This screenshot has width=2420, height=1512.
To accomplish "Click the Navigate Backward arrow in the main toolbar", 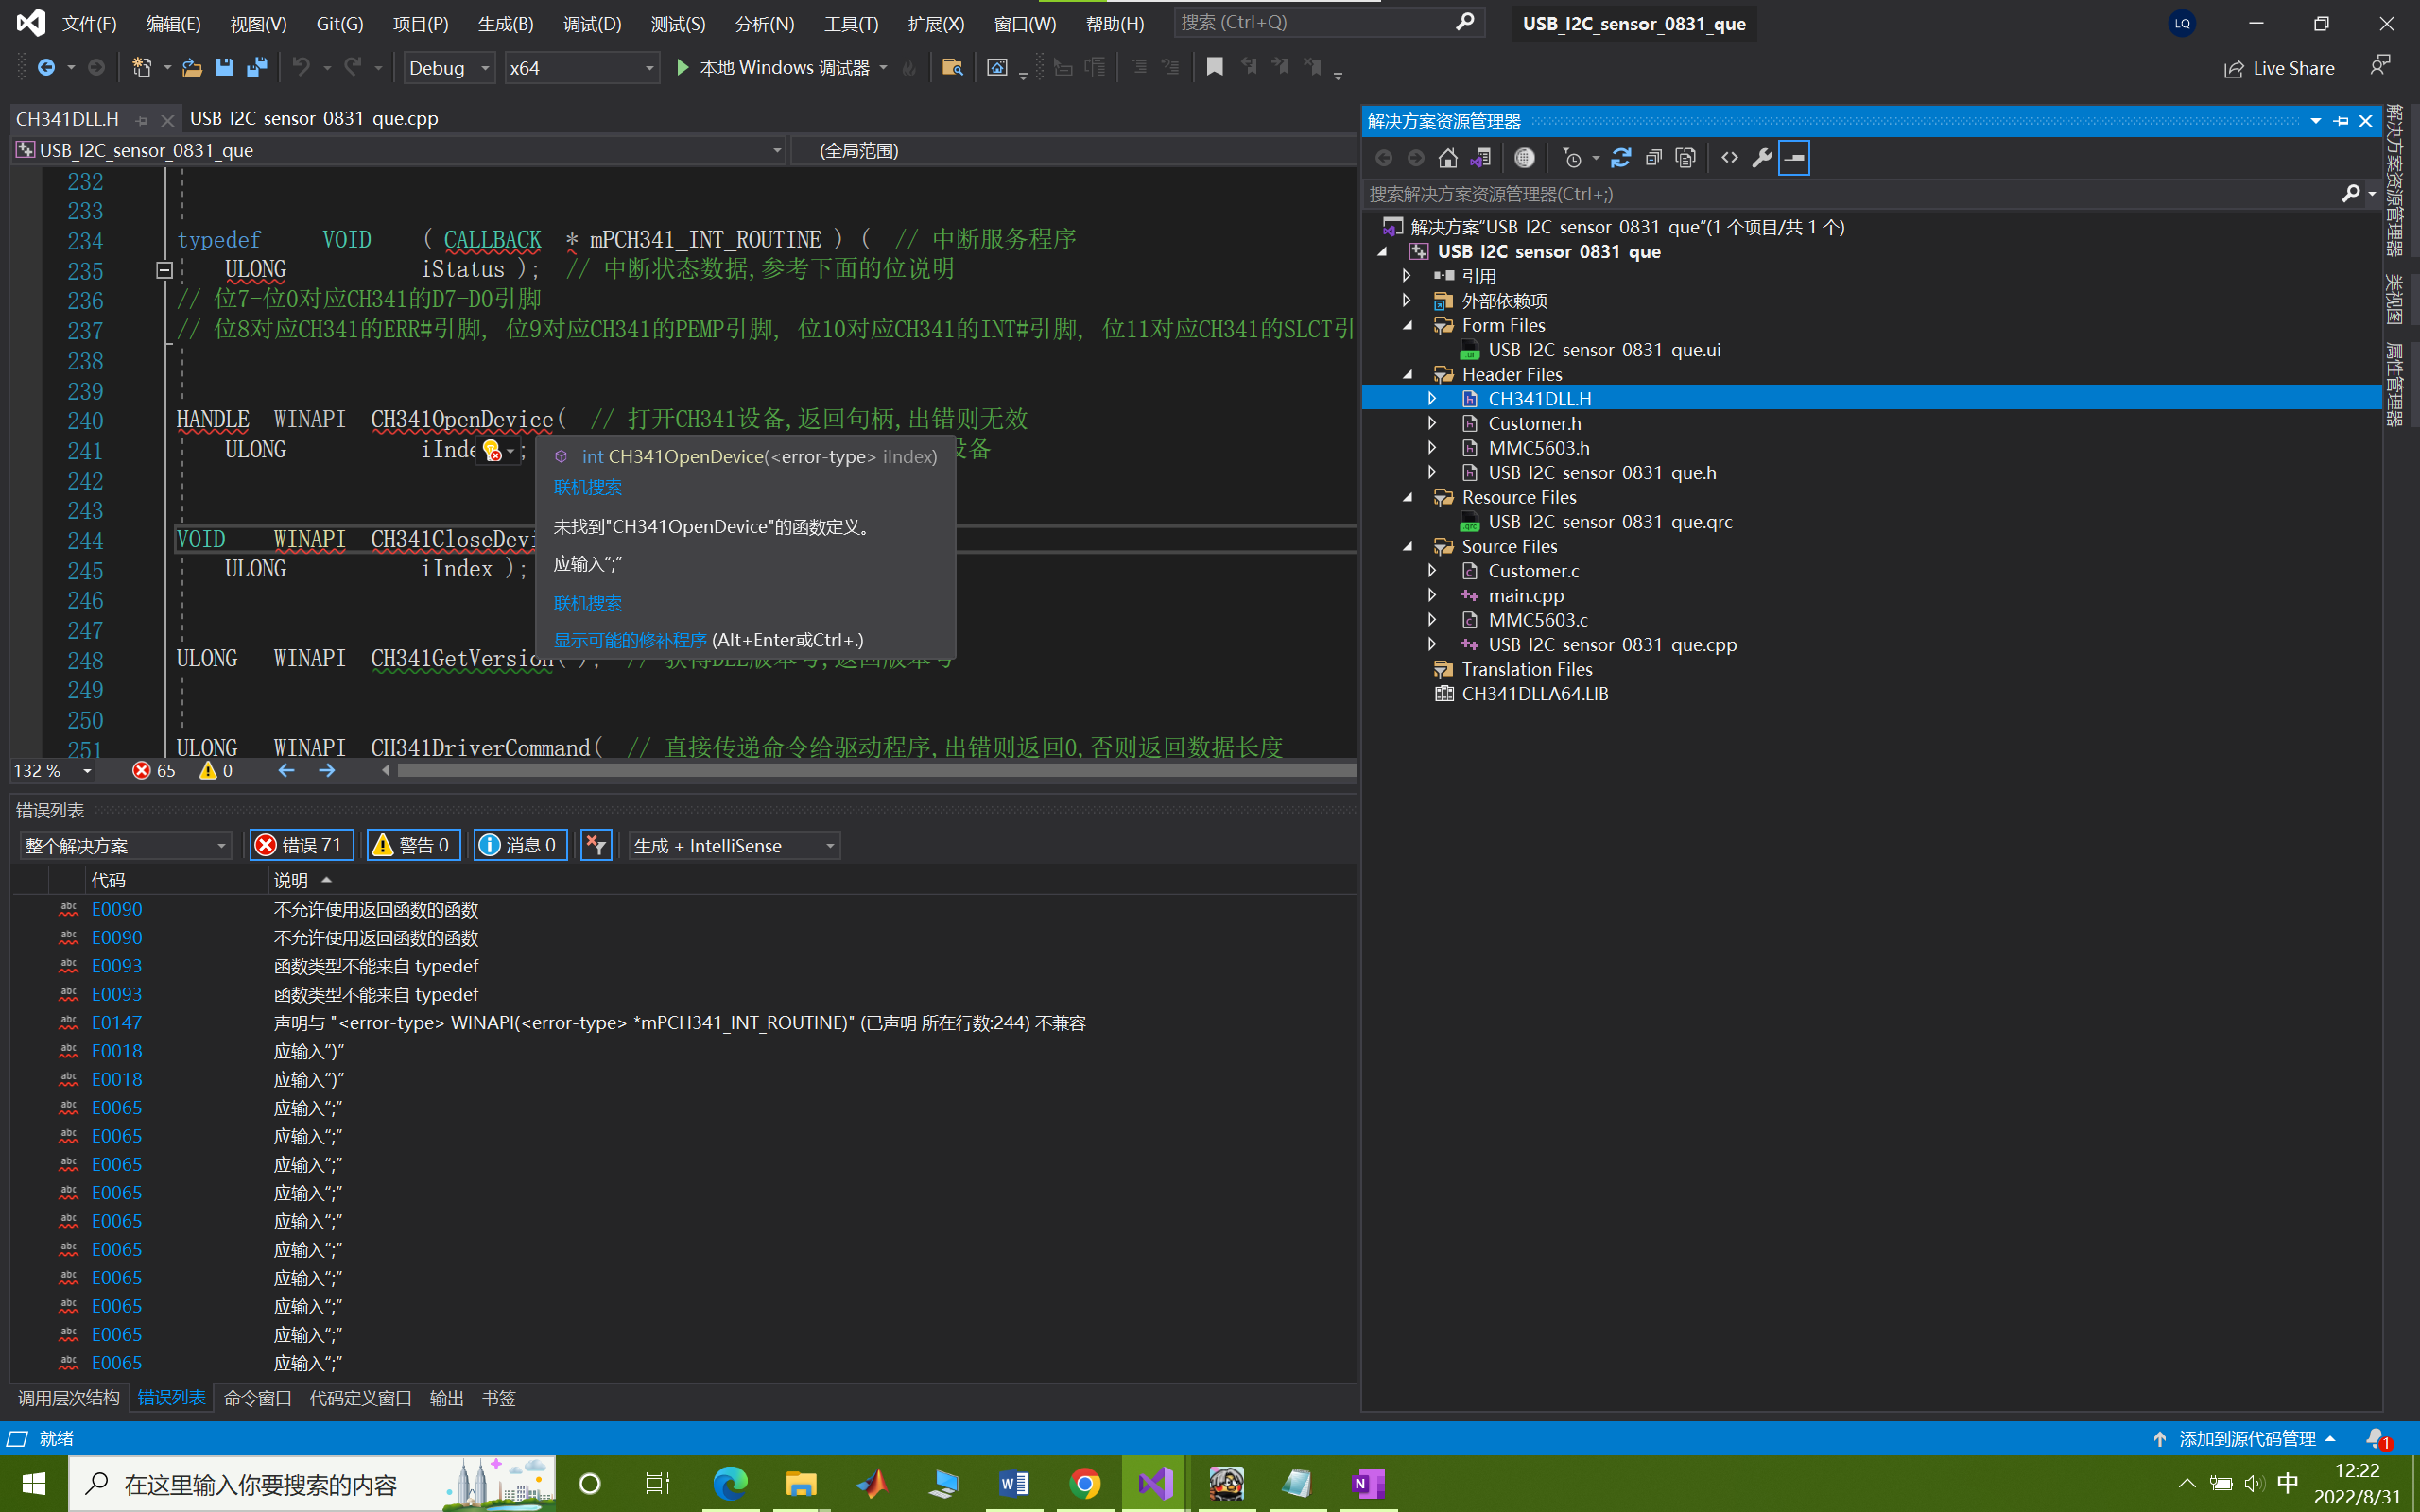I will (46, 68).
